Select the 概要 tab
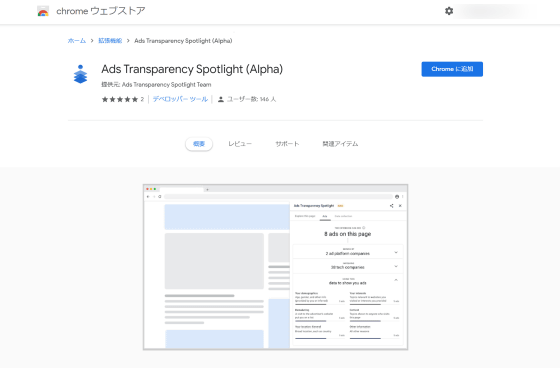The image size is (560, 368). click(x=199, y=144)
